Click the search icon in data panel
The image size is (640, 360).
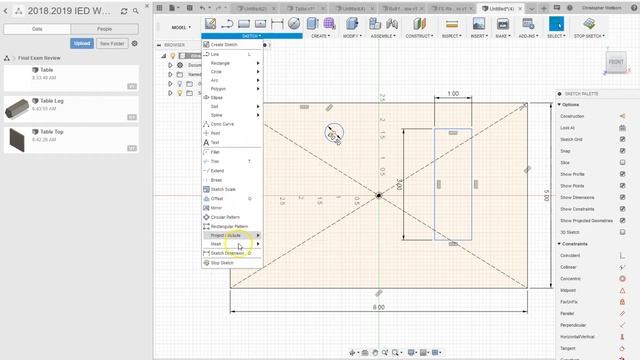coord(136,11)
